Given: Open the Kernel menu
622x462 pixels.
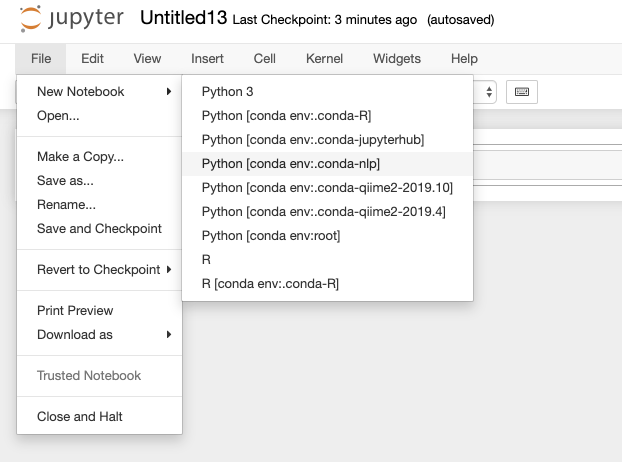Looking at the screenshot, I should [324, 59].
